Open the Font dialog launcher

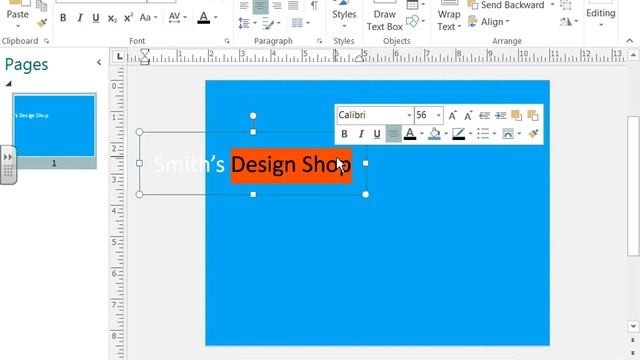pyautogui.click(x=227, y=41)
